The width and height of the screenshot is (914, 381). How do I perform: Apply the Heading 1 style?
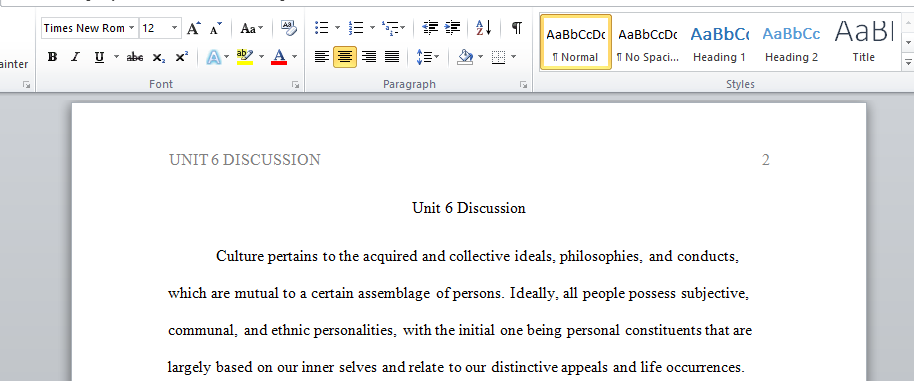(x=719, y=42)
